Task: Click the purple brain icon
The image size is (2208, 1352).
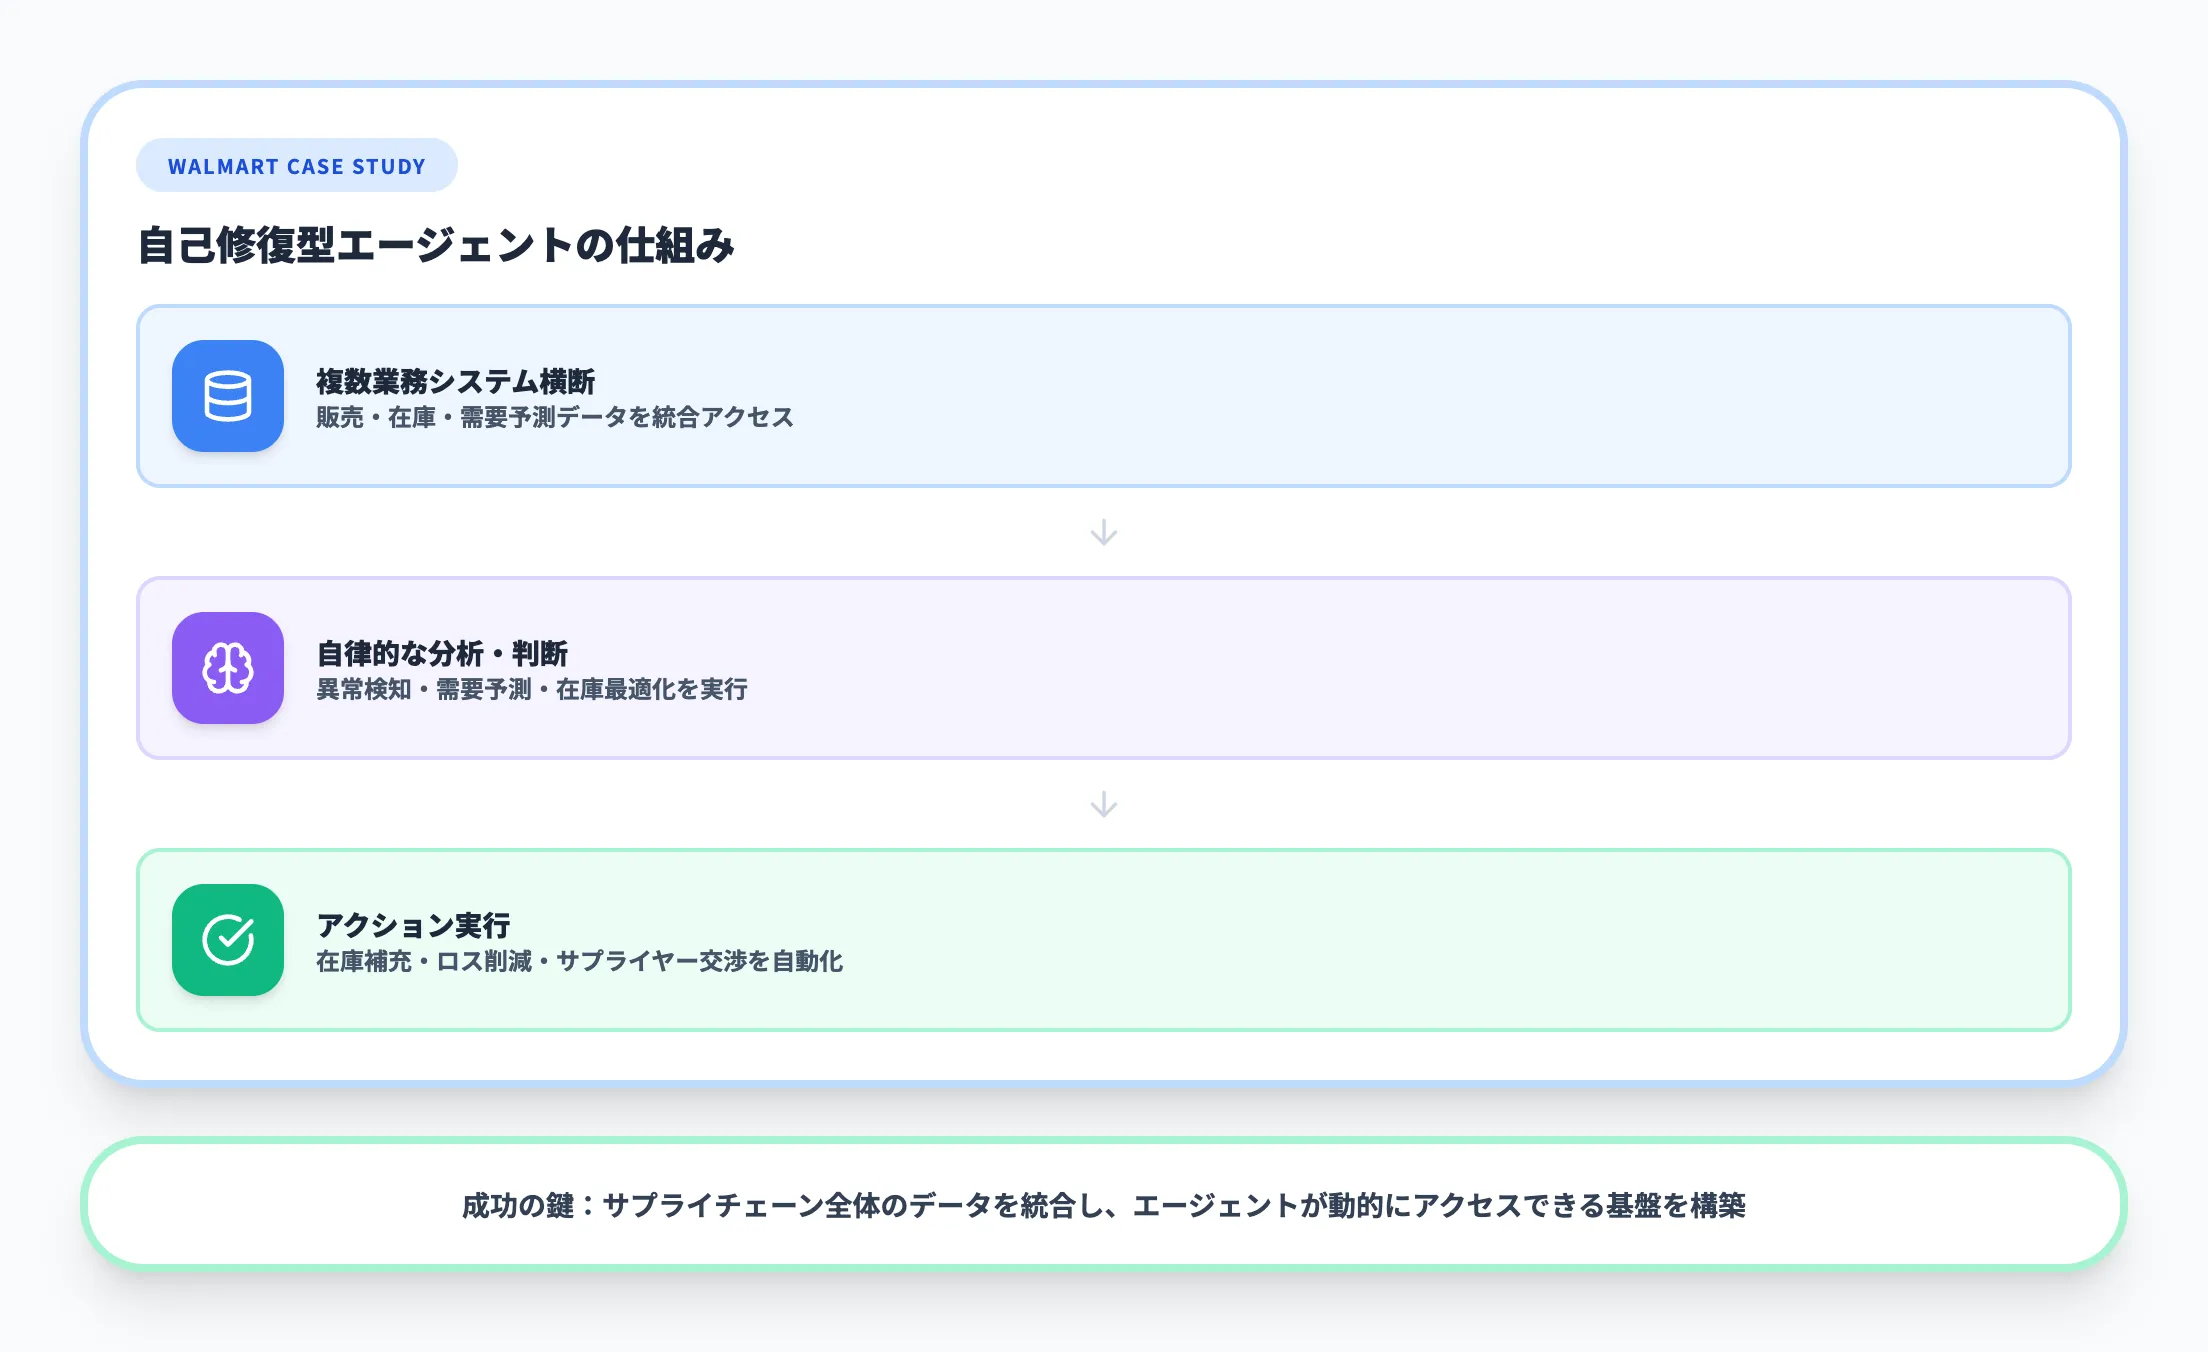Action: pyautogui.click(x=228, y=668)
